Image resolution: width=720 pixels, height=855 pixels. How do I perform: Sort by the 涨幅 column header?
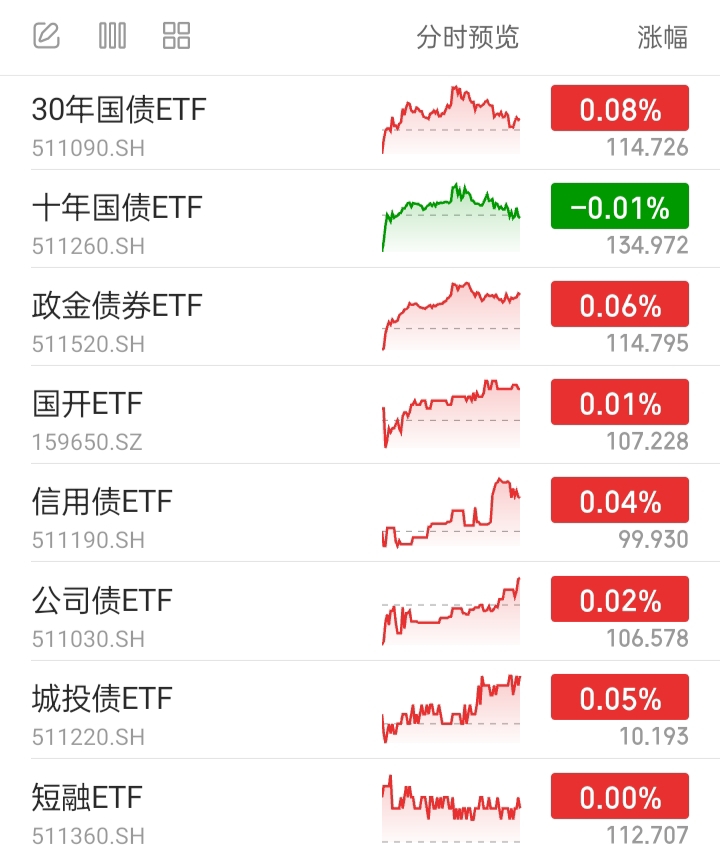tap(662, 37)
